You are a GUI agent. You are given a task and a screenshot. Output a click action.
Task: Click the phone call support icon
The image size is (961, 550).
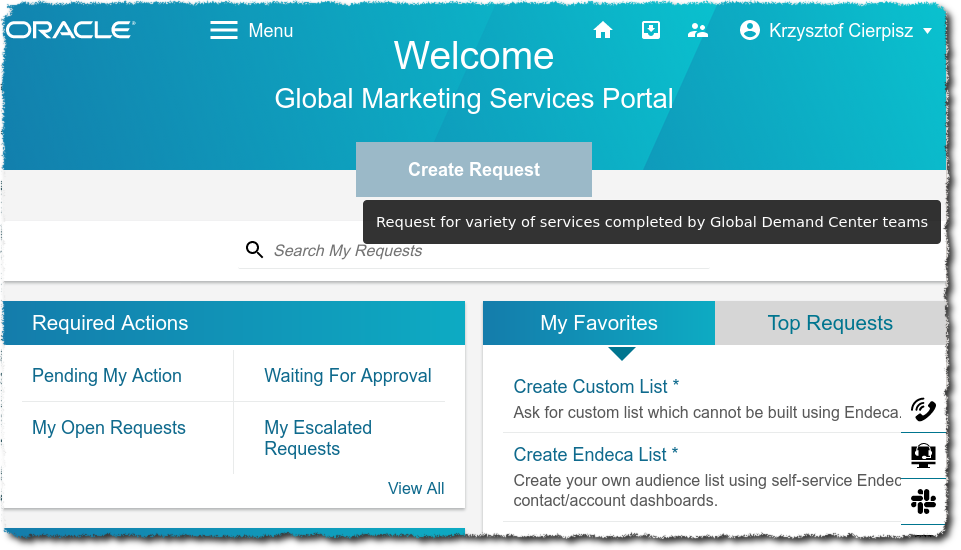923,409
